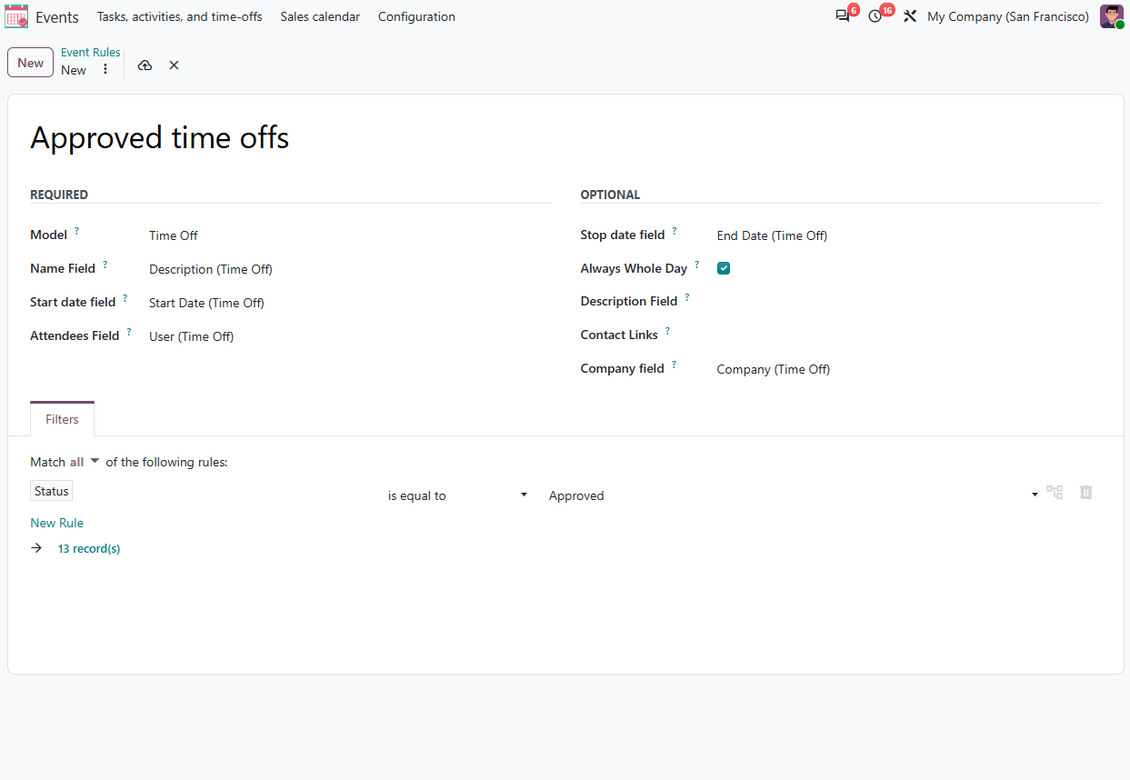
Task: Open the Configuration menu
Action: (x=417, y=17)
